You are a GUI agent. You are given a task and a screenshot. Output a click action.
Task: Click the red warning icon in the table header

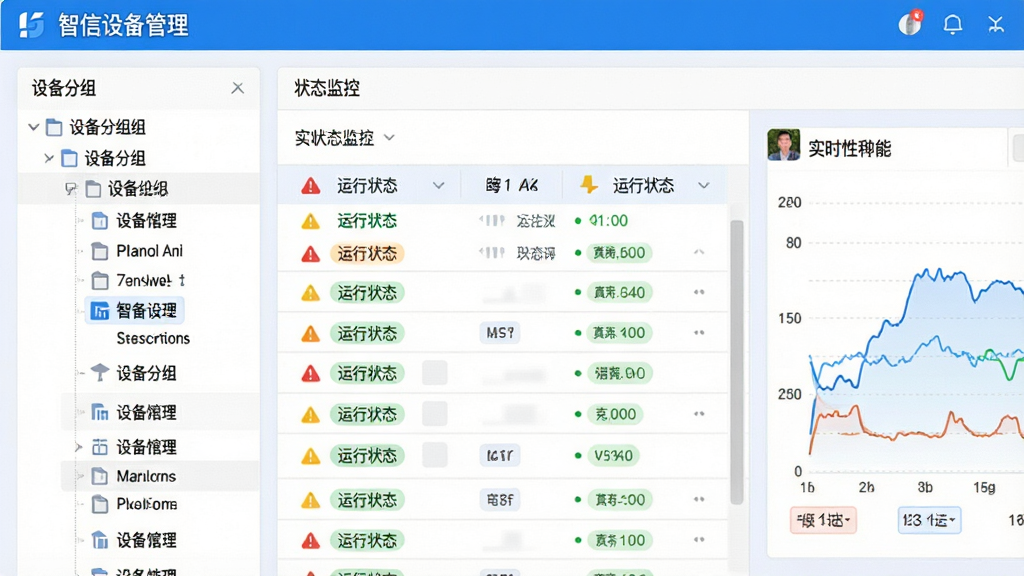[x=311, y=186]
